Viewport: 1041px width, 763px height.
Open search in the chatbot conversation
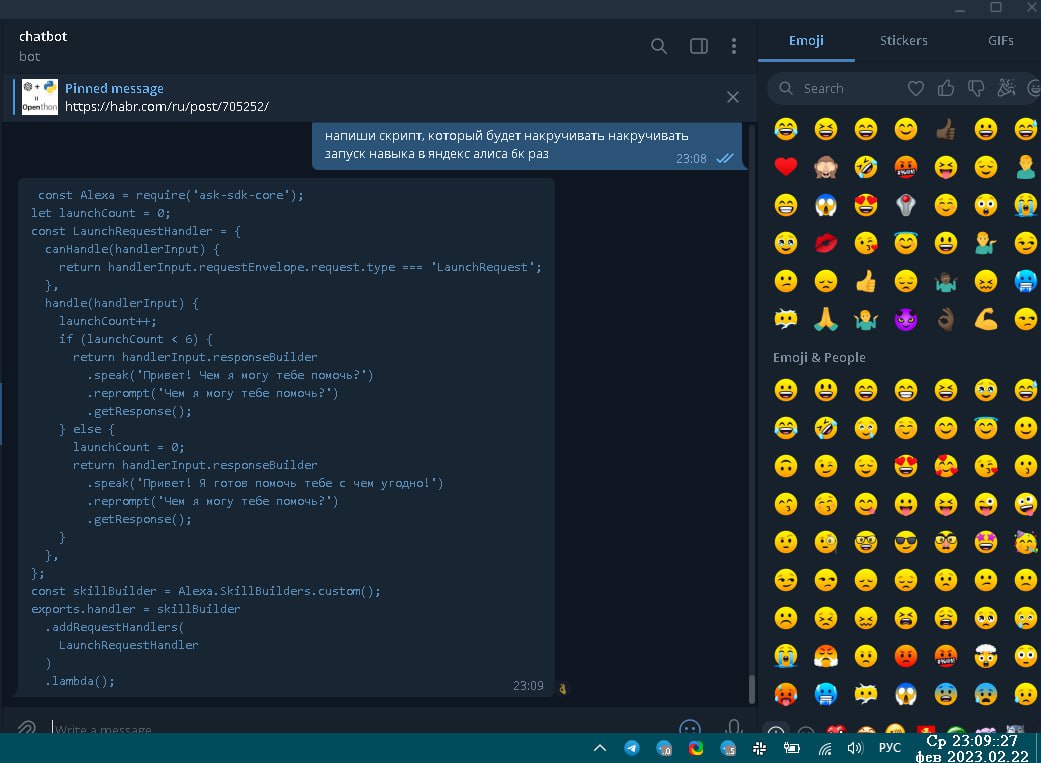click(x=659, y=46)
